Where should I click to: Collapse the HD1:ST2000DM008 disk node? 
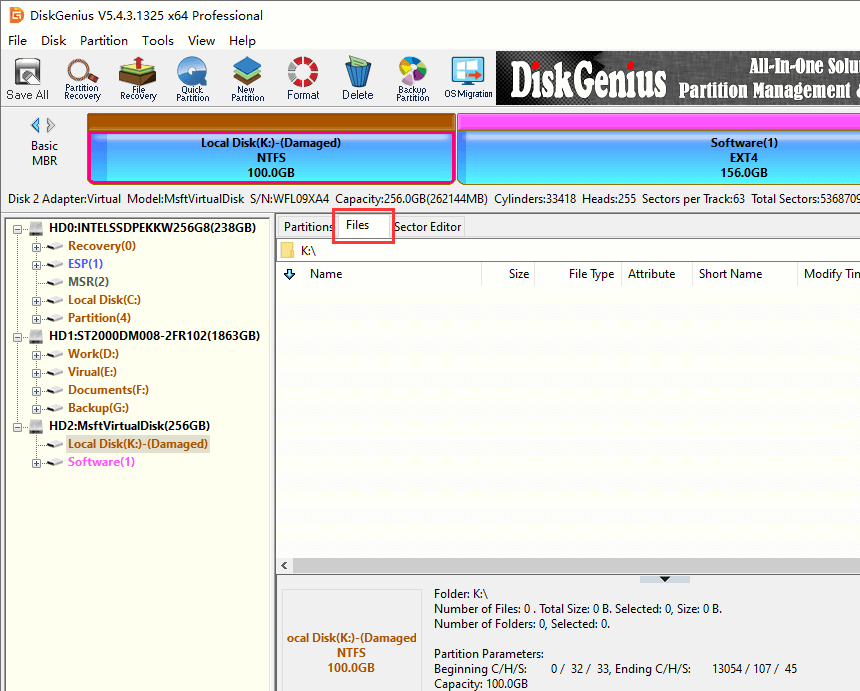19,336
